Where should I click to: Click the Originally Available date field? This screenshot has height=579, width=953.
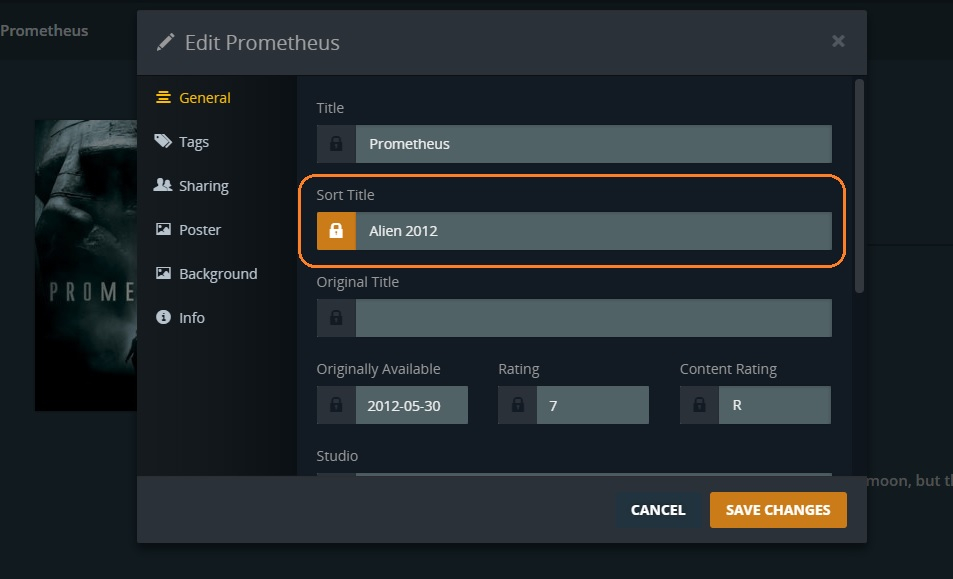coord(411,405)
